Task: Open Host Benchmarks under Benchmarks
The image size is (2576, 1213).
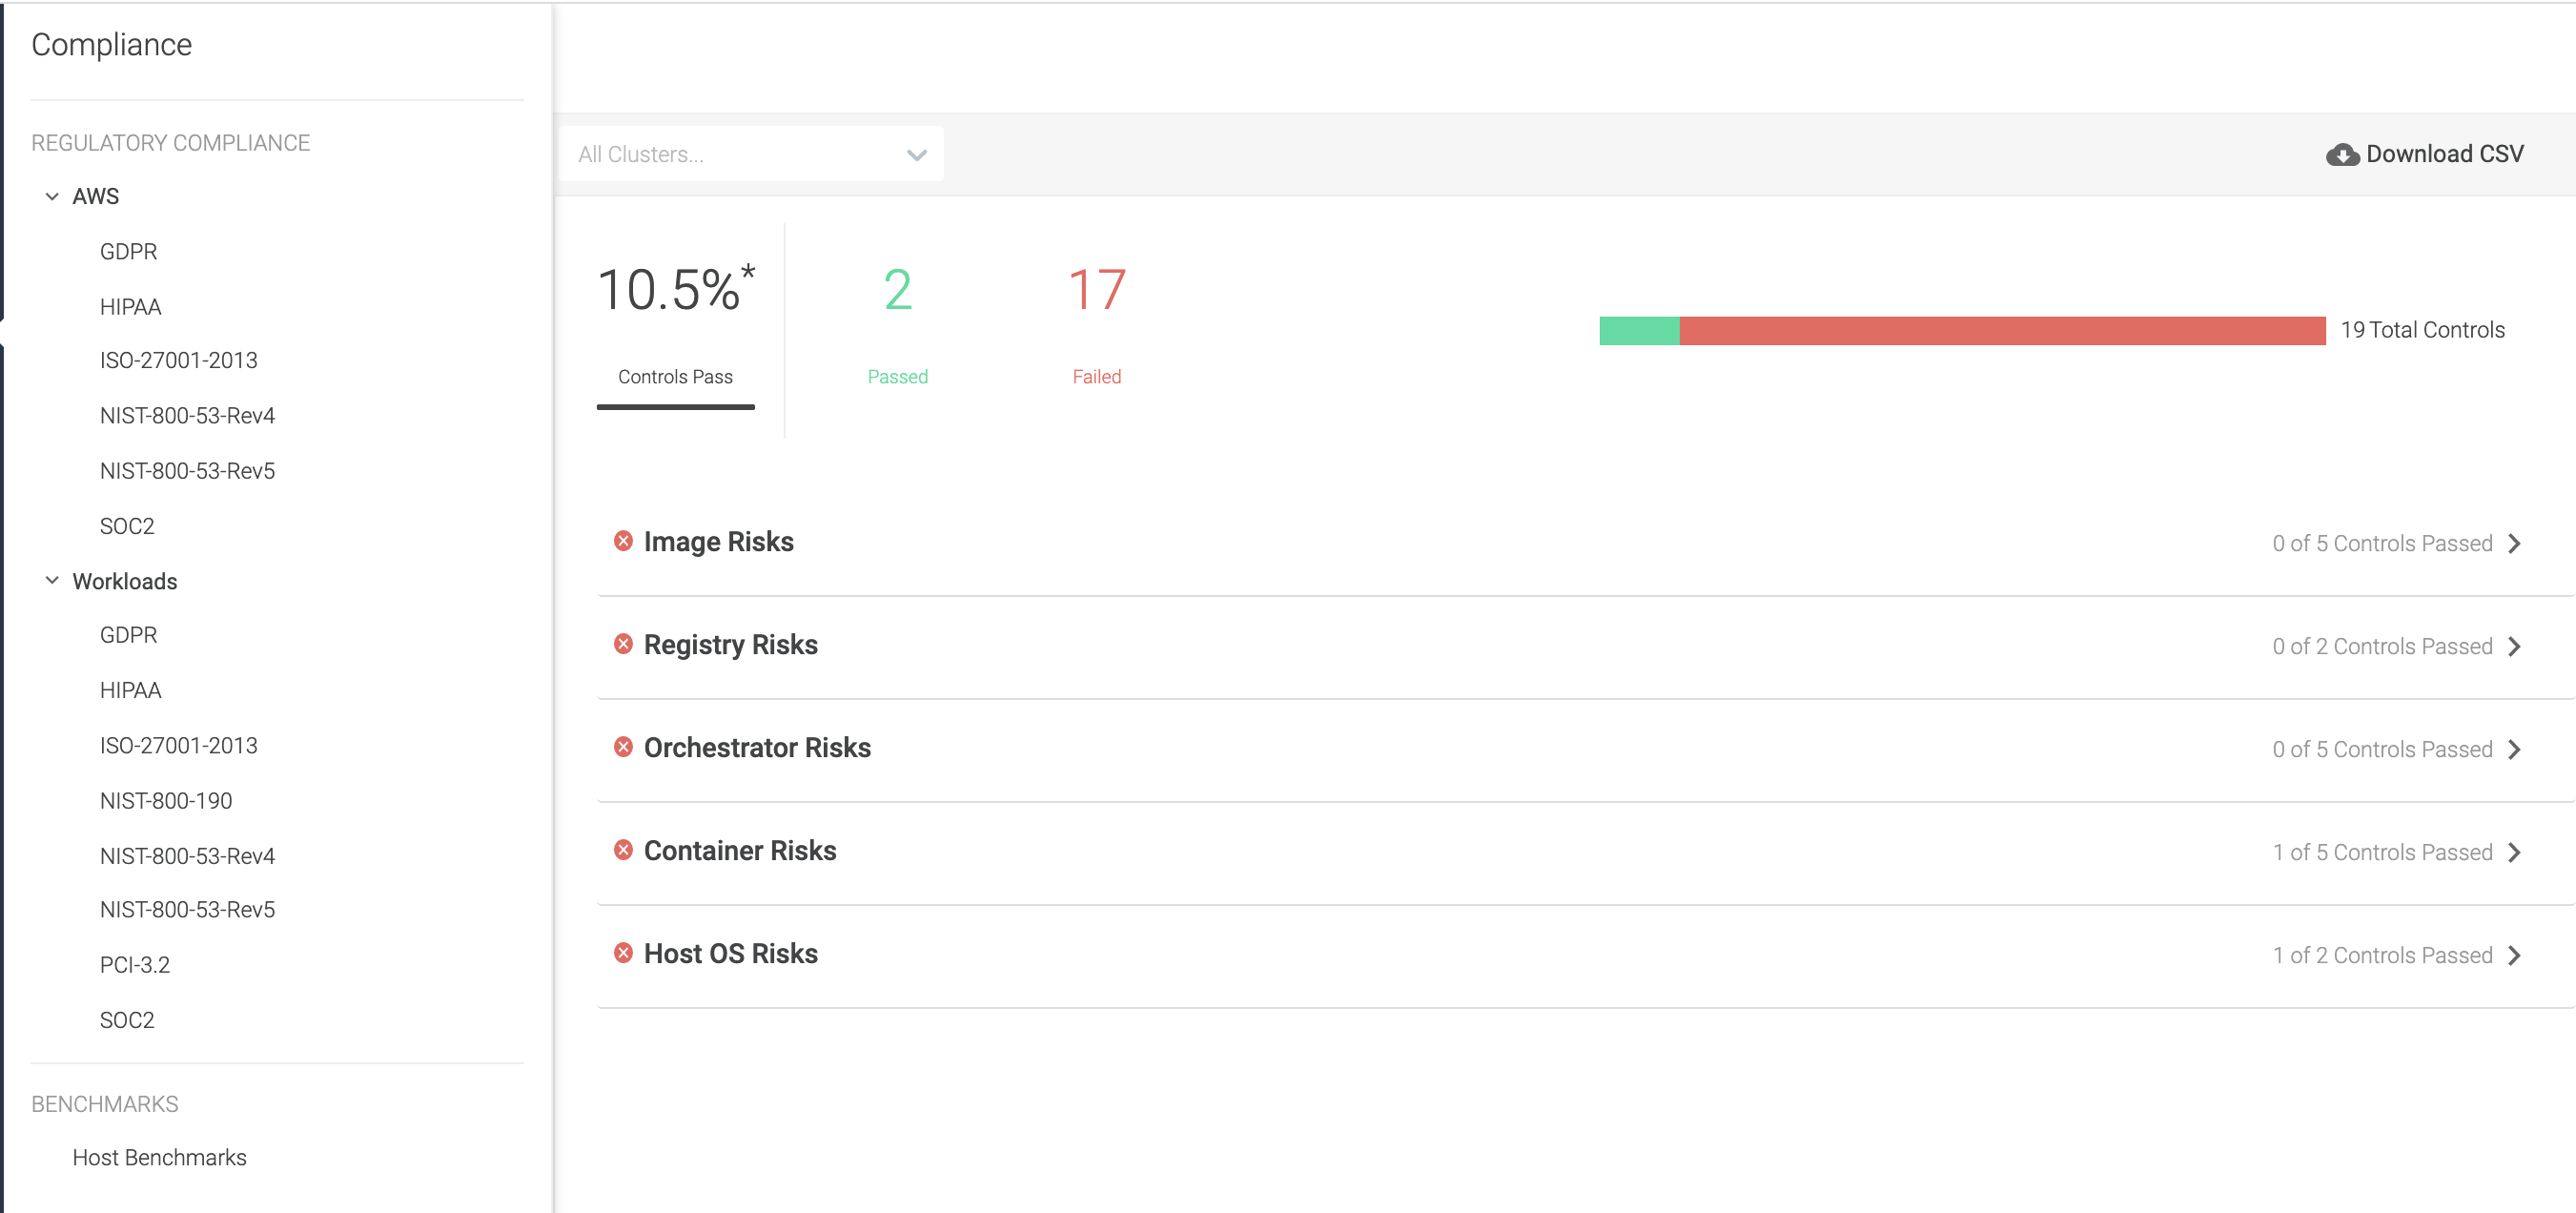Action: 159,1157
